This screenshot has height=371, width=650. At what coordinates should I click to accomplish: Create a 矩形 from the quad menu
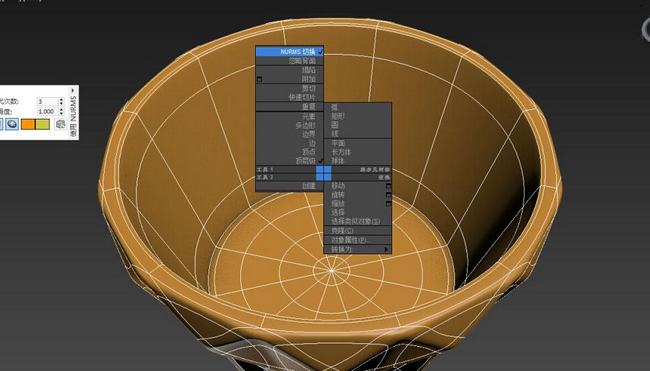click(357, 116)
